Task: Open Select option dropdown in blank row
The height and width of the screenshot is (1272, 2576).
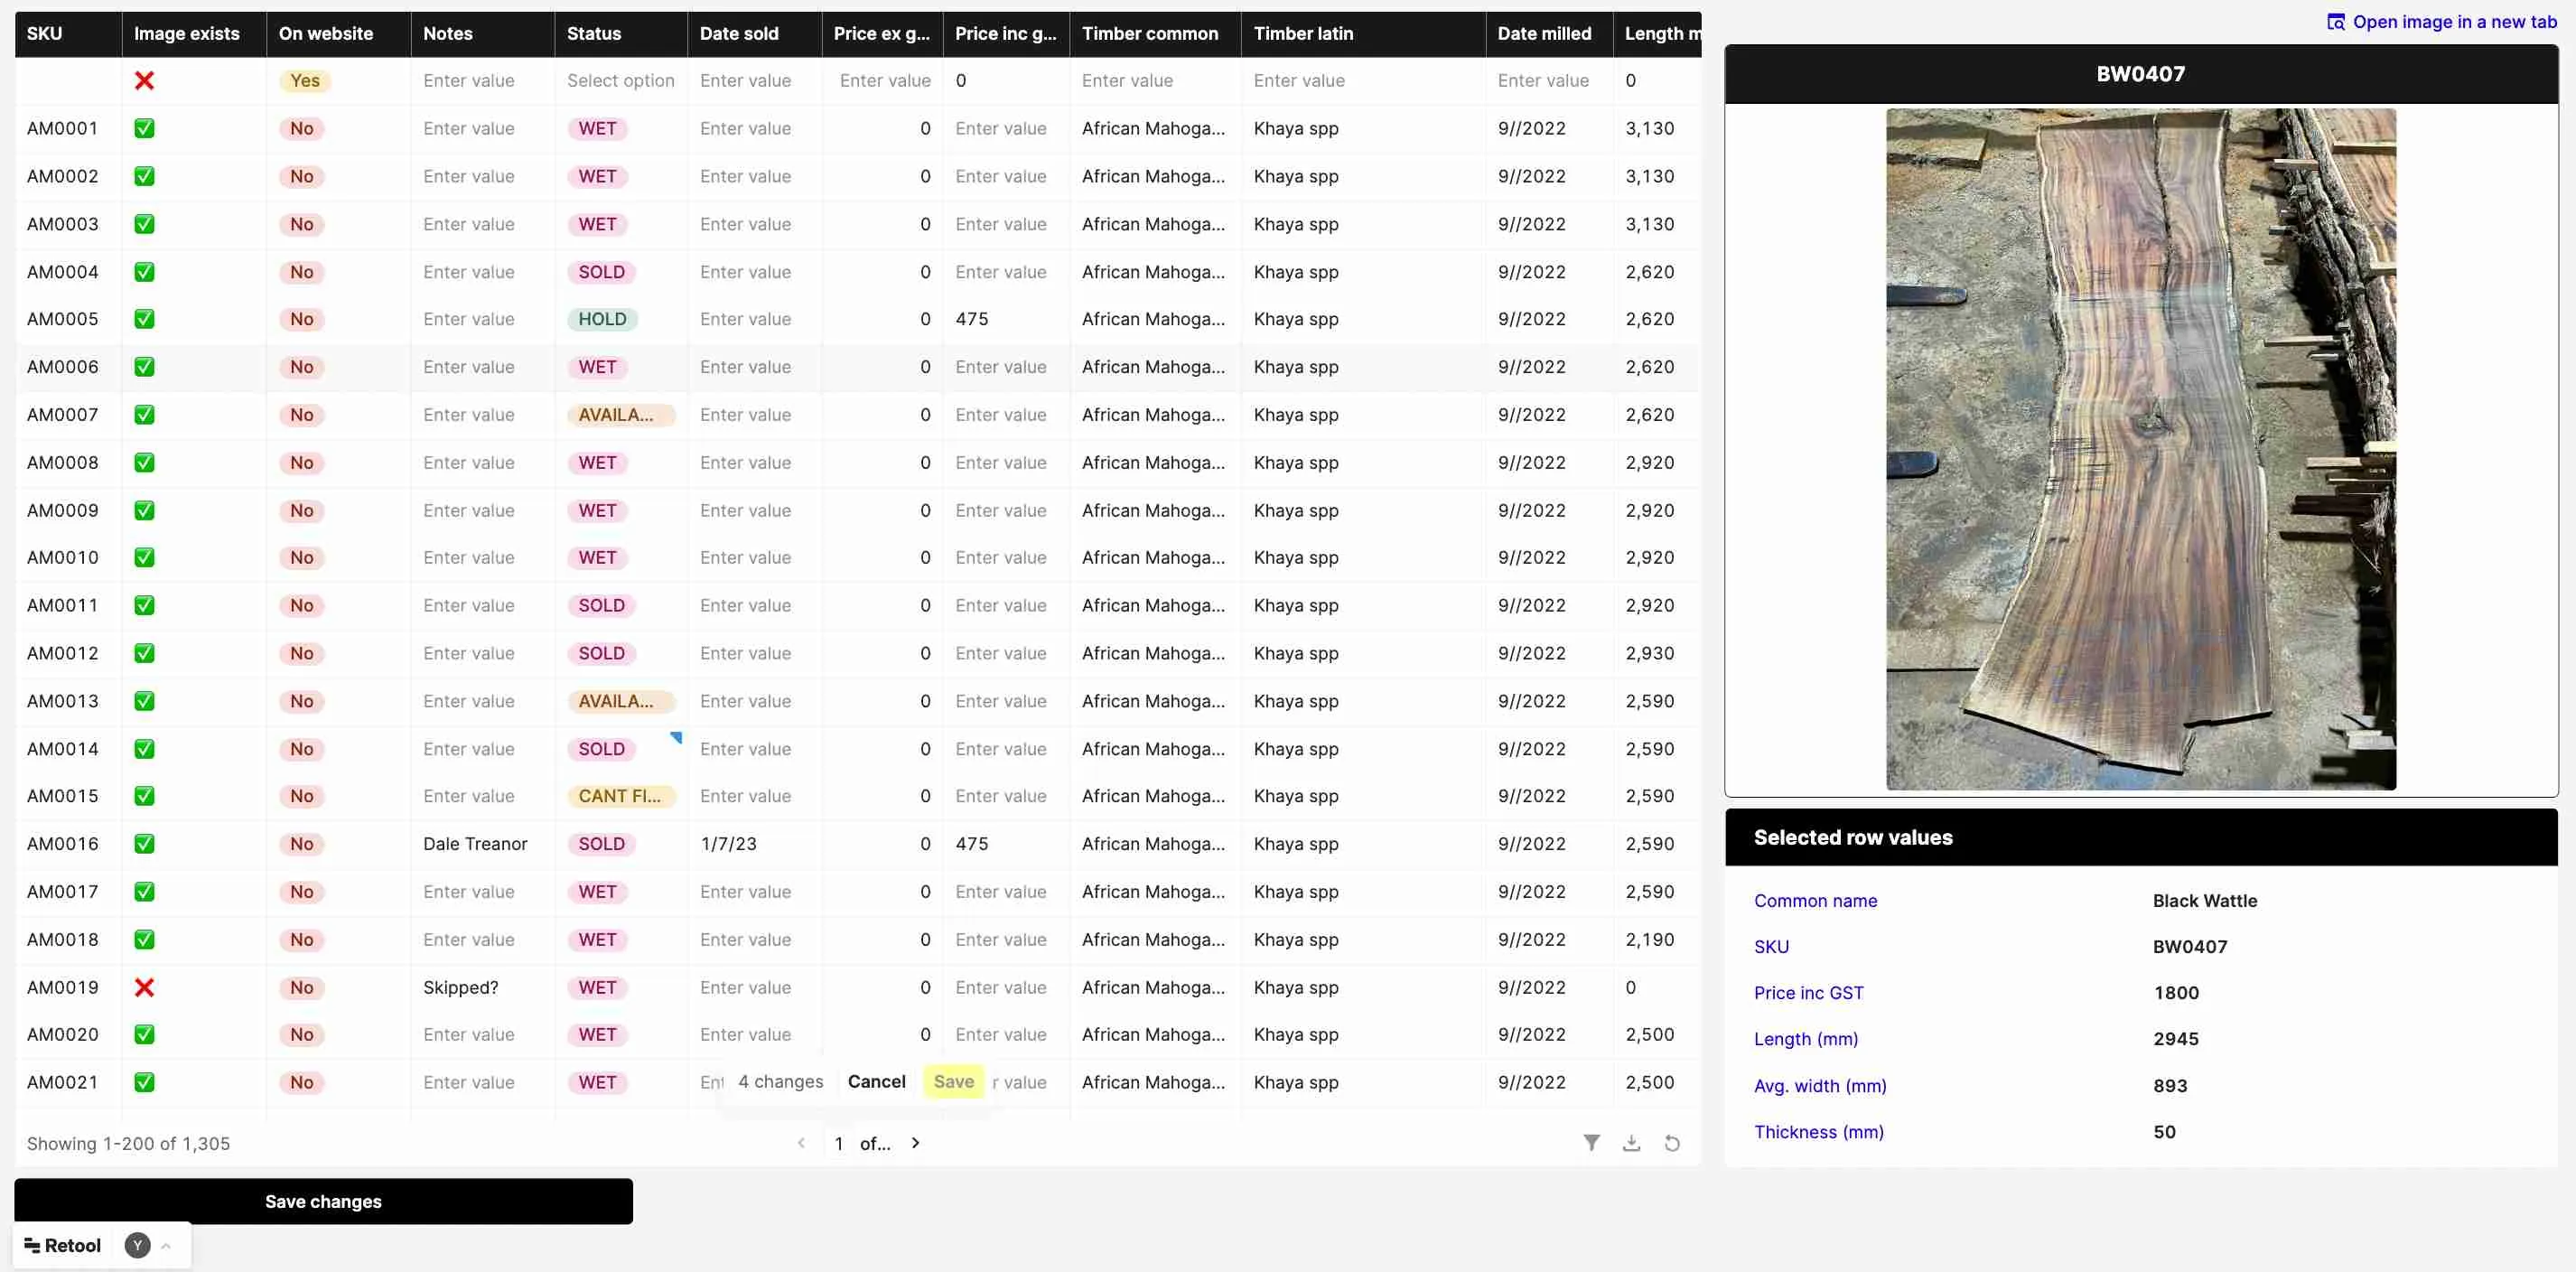Action: tap(620, 81)
